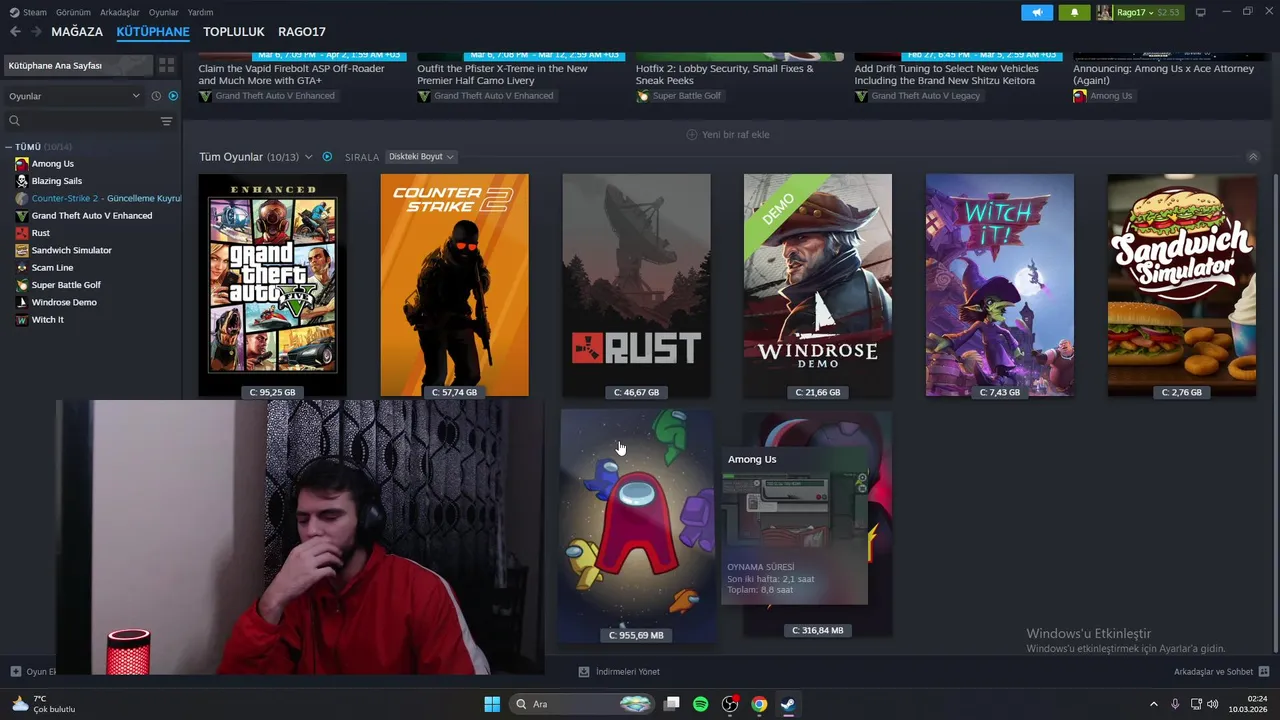
Task: Open the notifications bell button
Action: 1074,12
